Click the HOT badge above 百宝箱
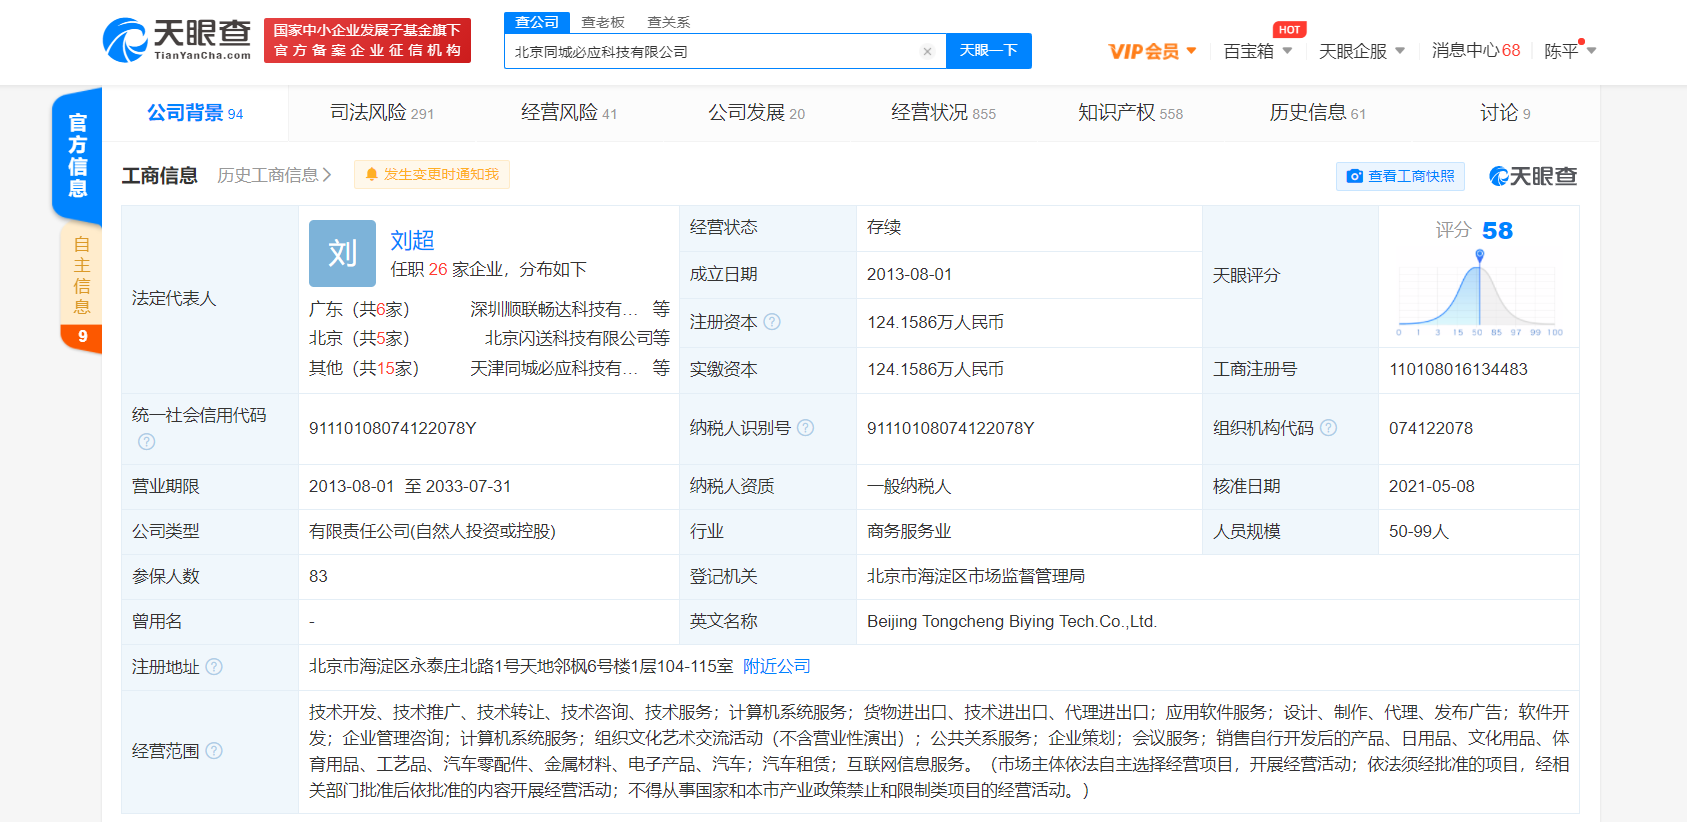Screen dimensions: 1687x822 coord(1290,30)
